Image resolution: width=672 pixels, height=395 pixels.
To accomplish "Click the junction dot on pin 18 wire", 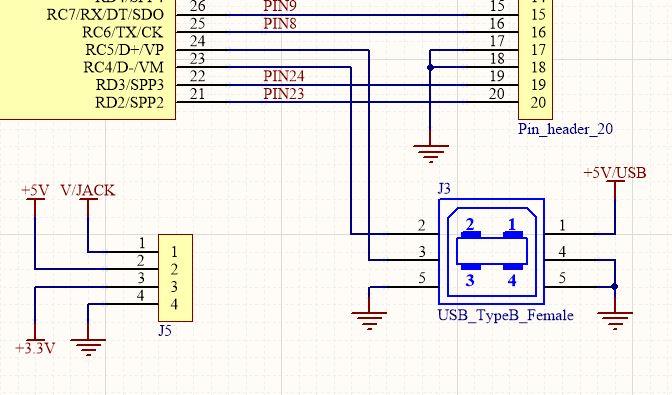I will pos(430,68).
